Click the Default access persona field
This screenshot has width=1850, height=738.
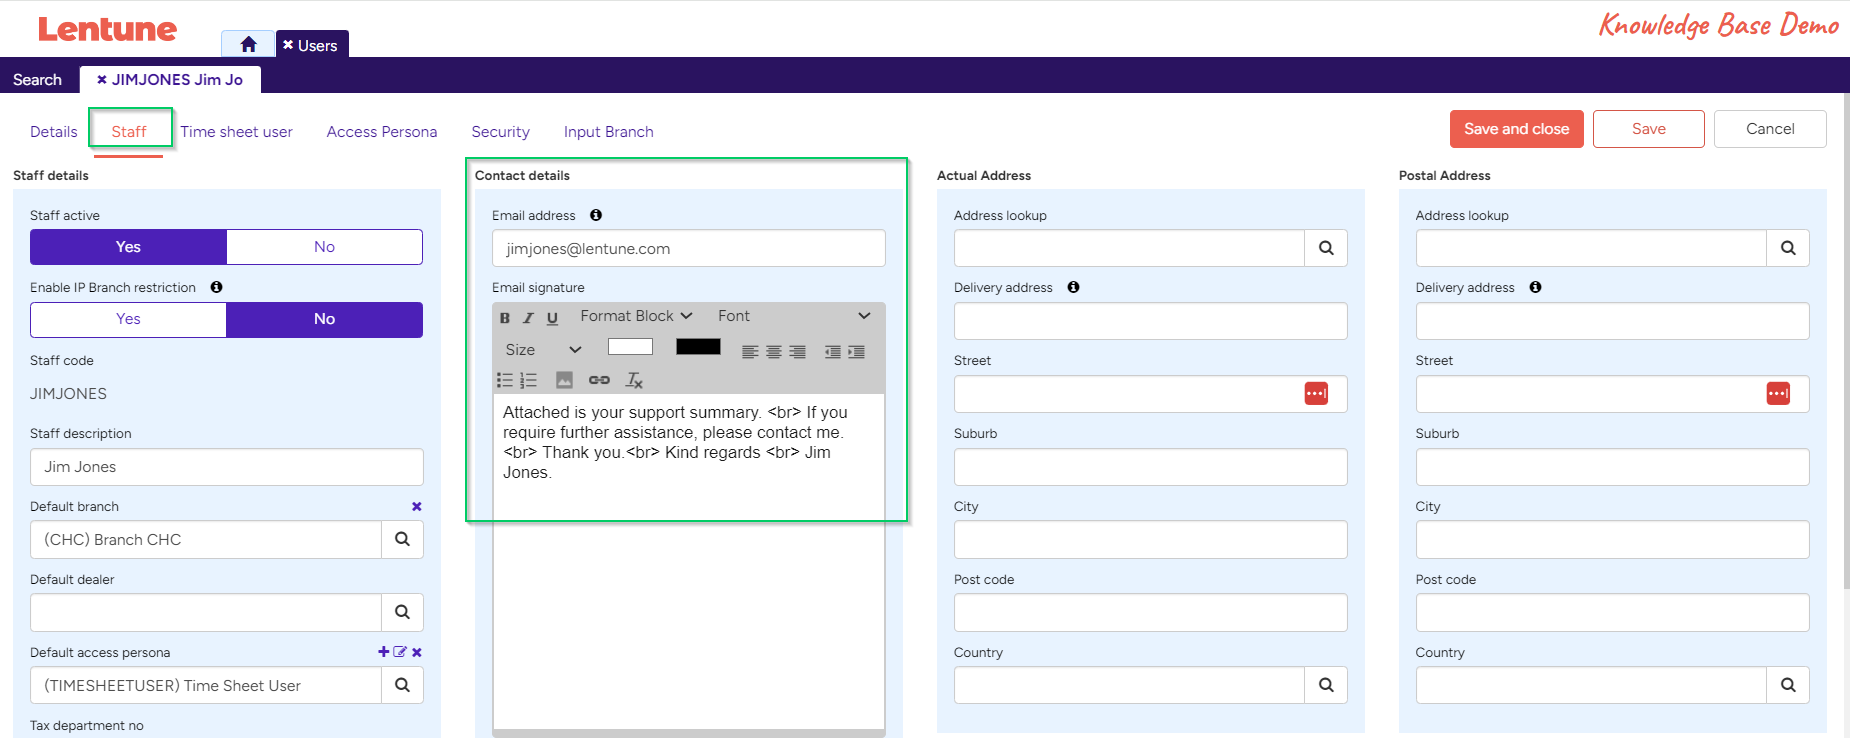click(x=206, y=686)
